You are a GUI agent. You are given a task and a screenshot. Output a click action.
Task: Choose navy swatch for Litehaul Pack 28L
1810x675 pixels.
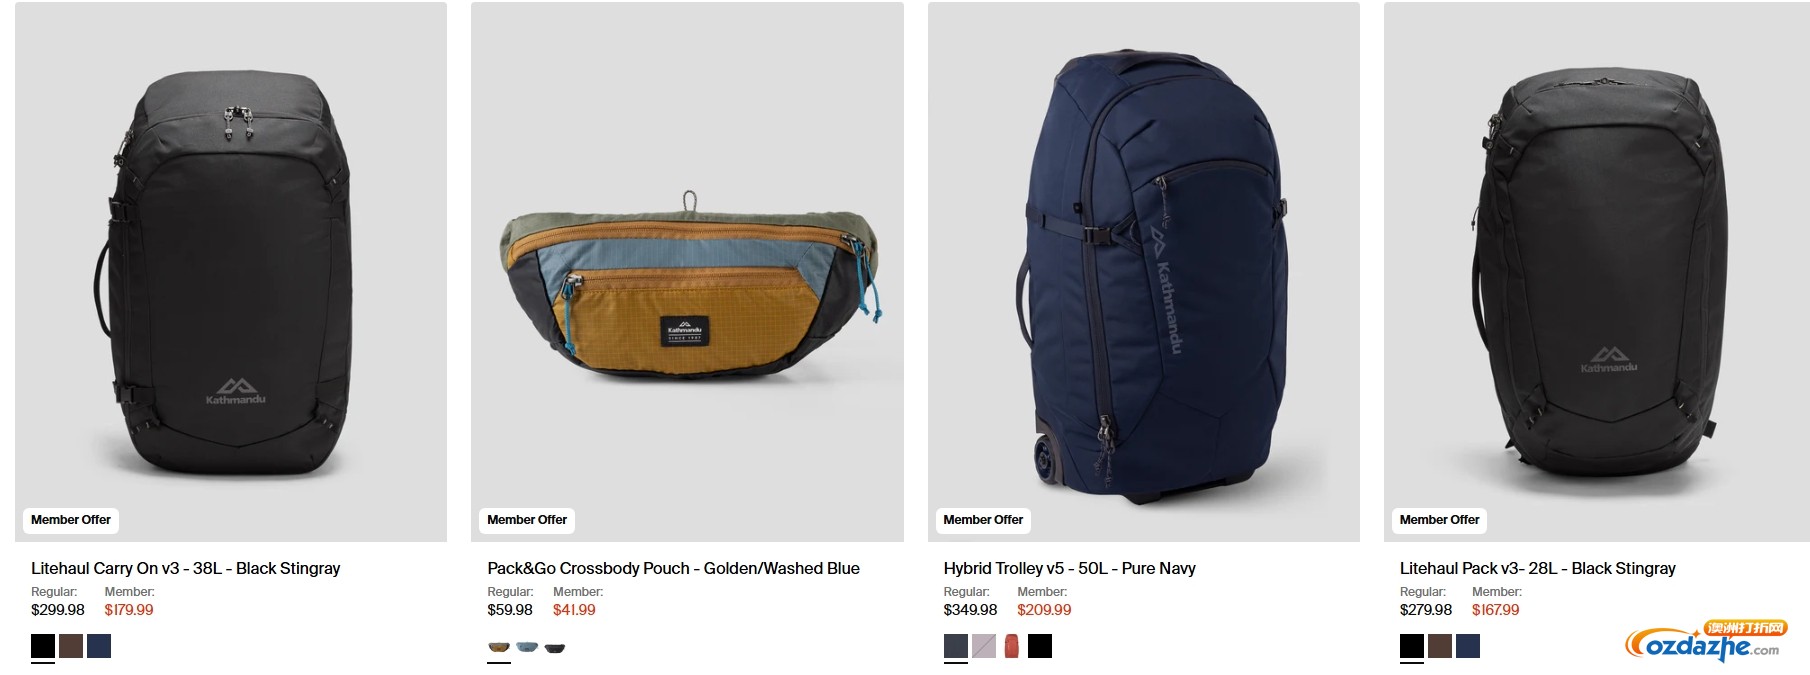[x=1468, y=646]
